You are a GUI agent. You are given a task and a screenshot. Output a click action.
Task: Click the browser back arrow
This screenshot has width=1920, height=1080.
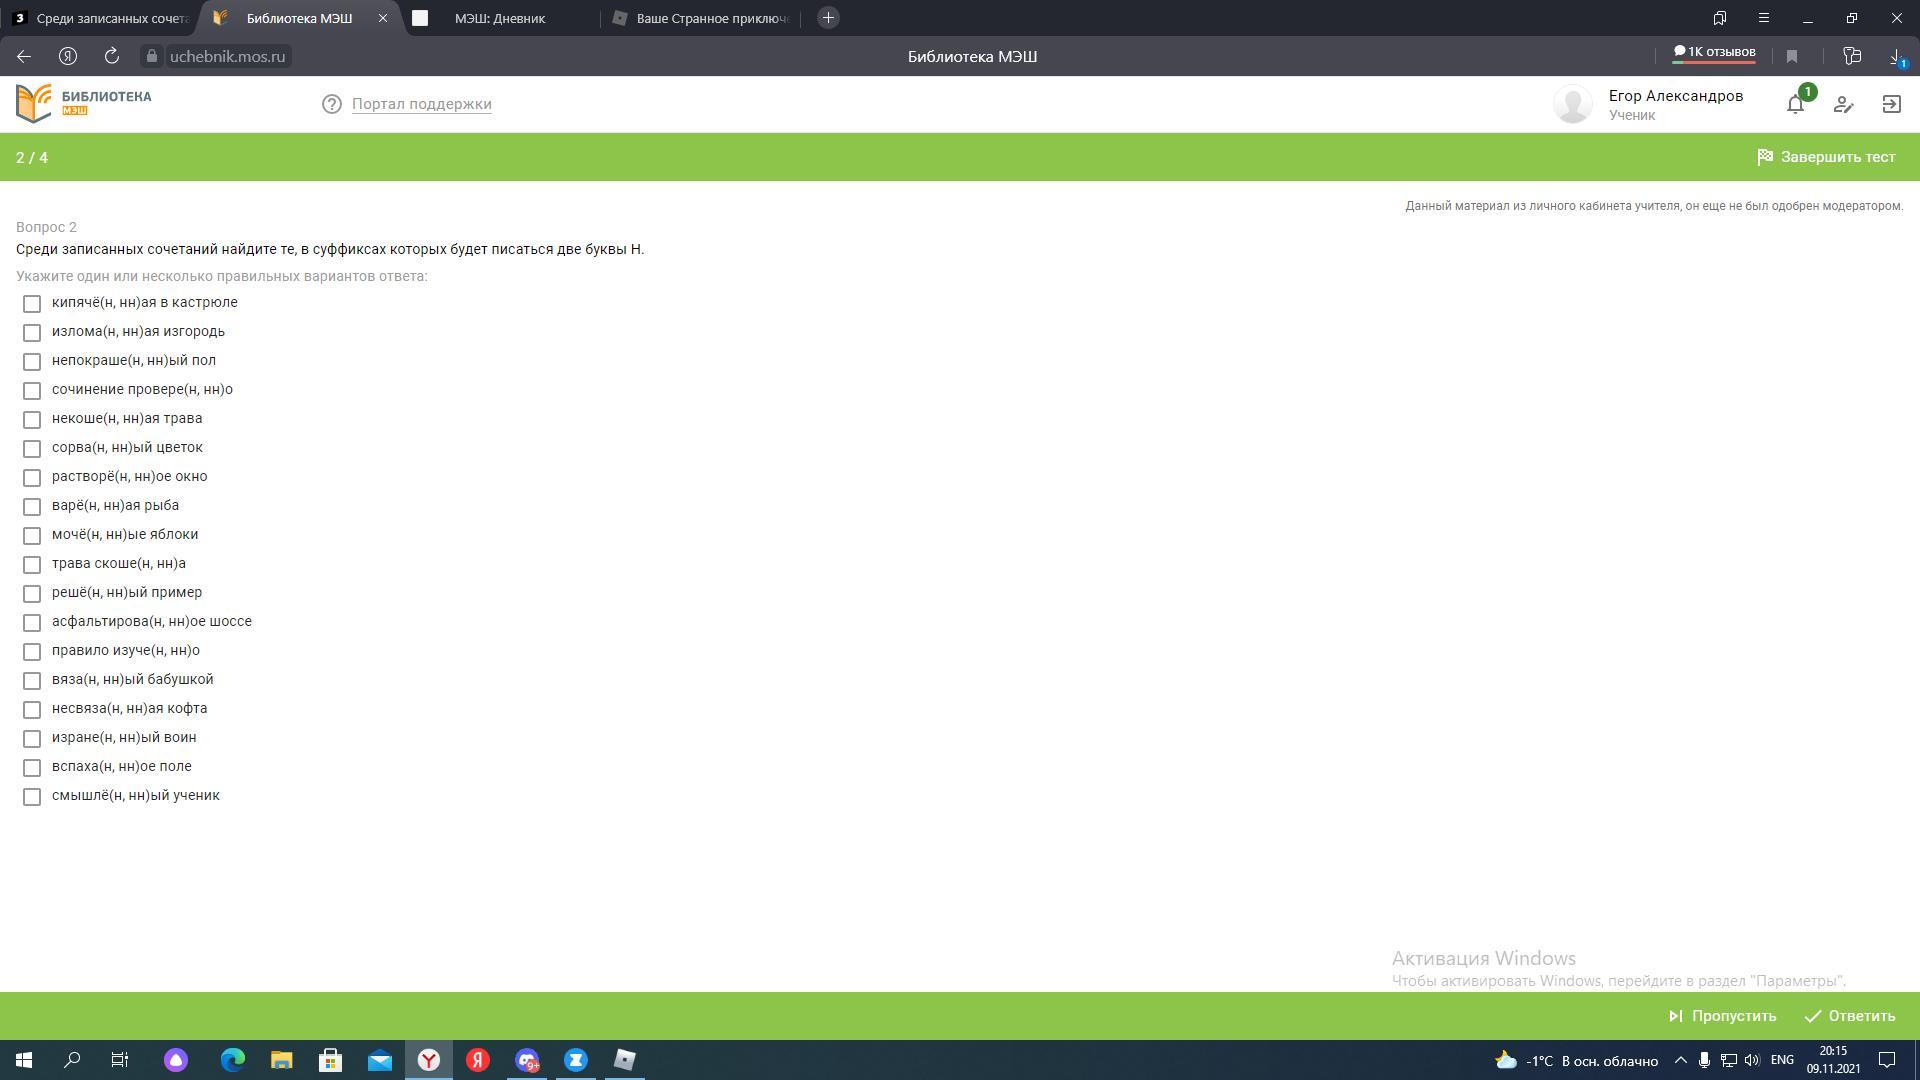[x=24, y=56]
